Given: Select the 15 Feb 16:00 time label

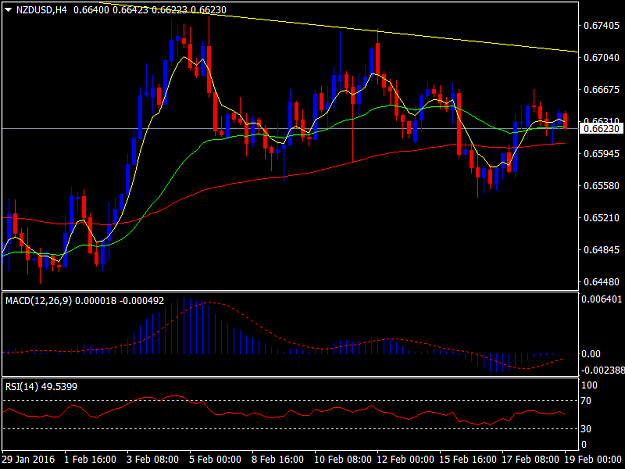Looking at the screenshot, I should [x=468, y=459].
